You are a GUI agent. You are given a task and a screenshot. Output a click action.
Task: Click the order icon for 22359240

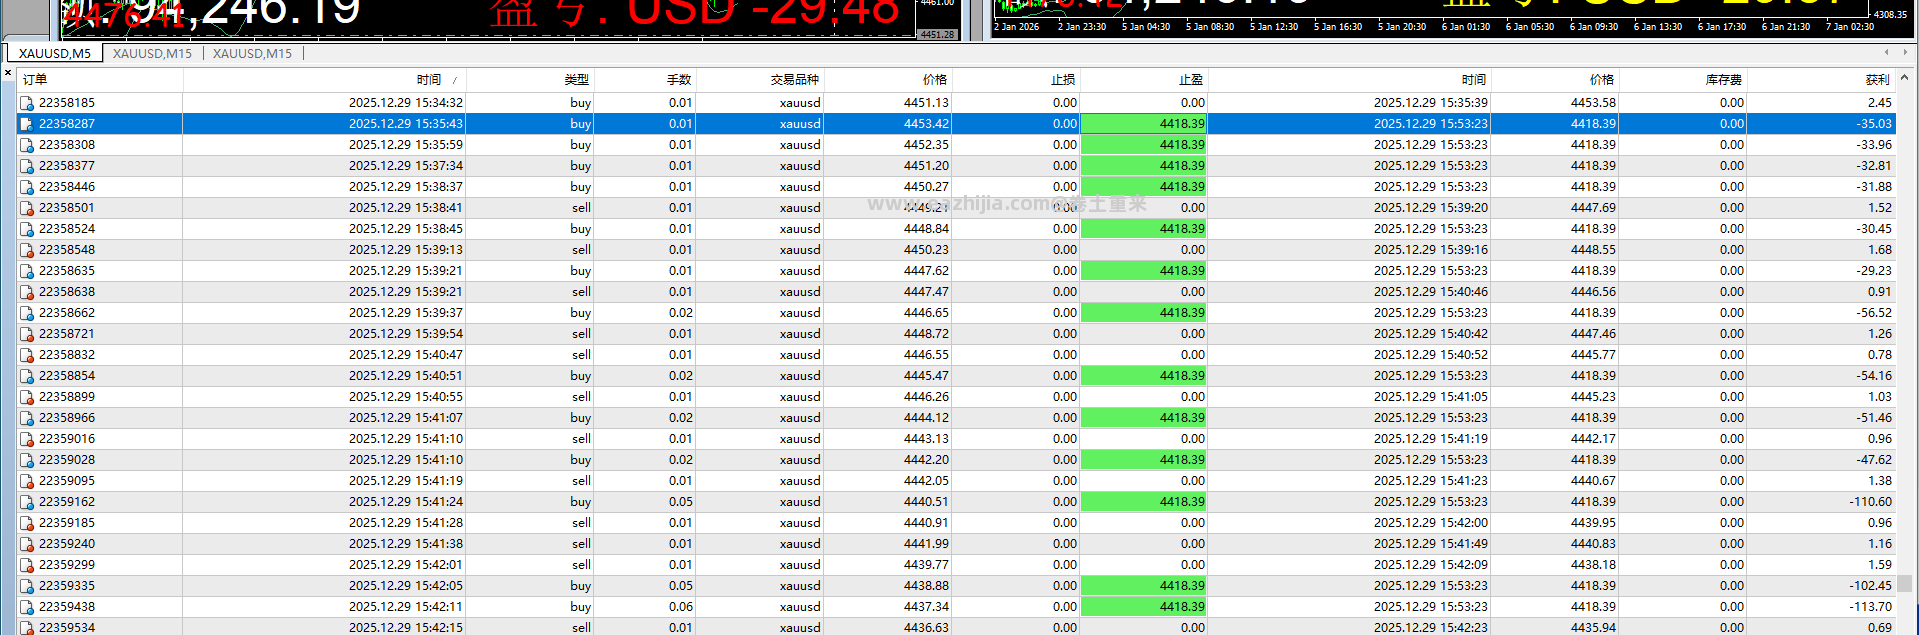pyautogui.click(x=27, y=544)
